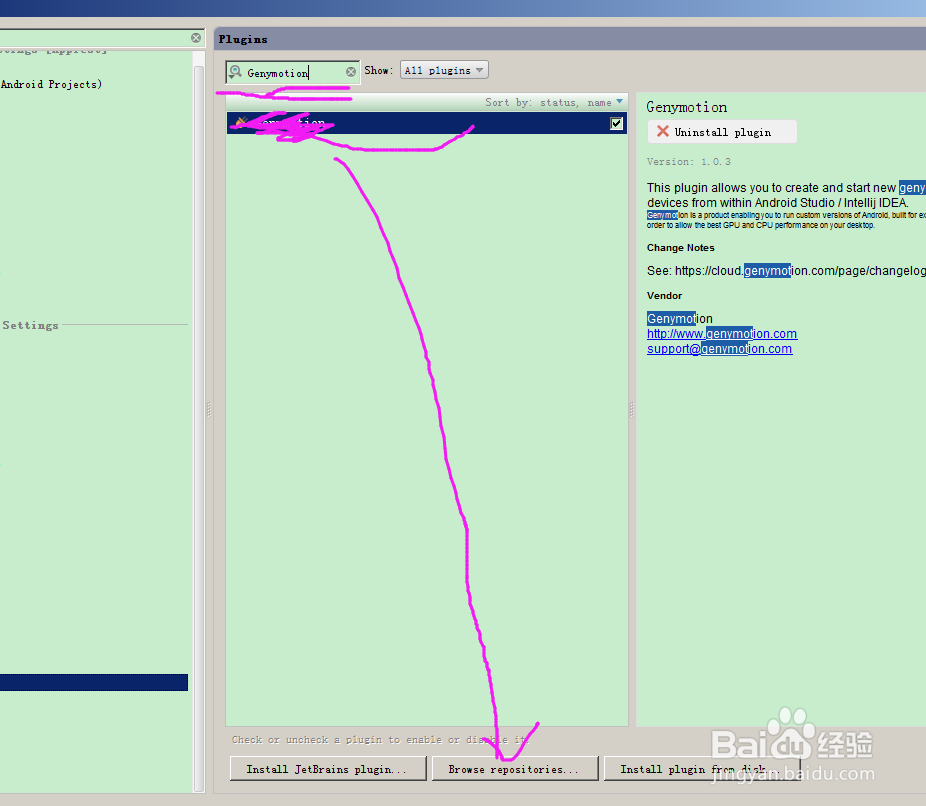The height and width of the screenshot is (806, 926).
Task: Select the highlighted item in left settings list
Action: click(94, 683)
